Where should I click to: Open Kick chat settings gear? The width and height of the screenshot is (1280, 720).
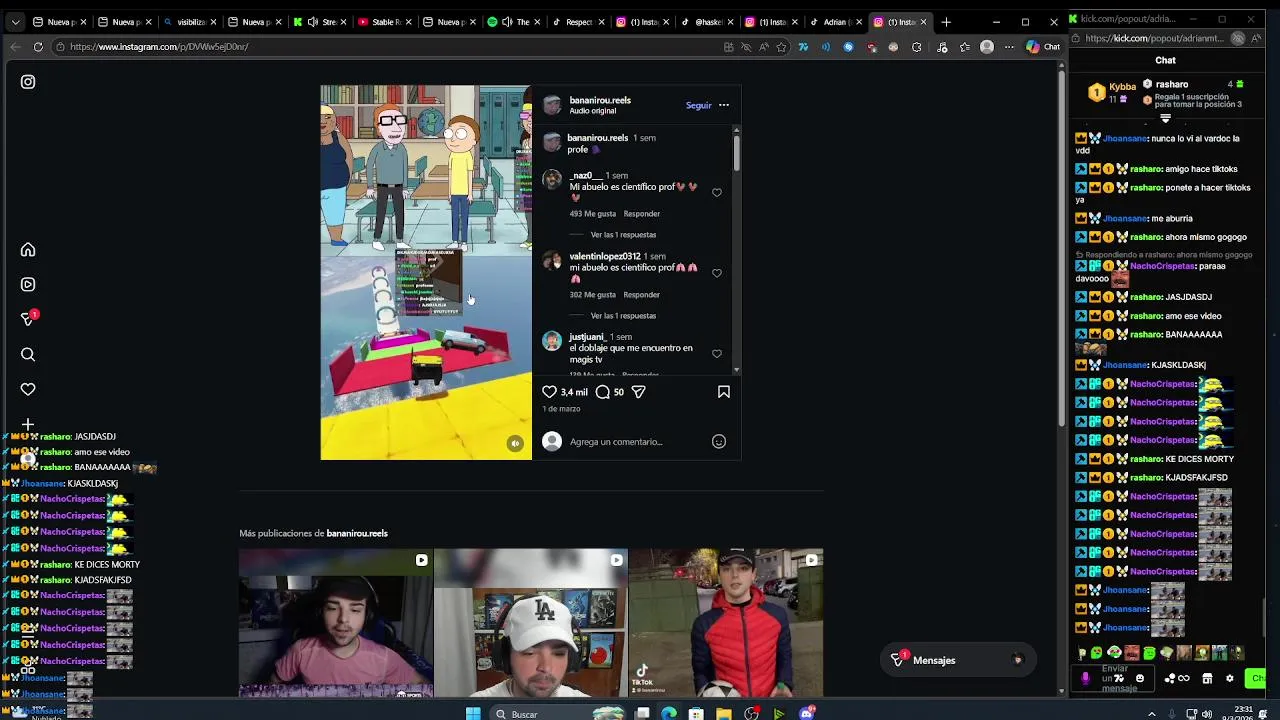click(x=1230, y=678)
